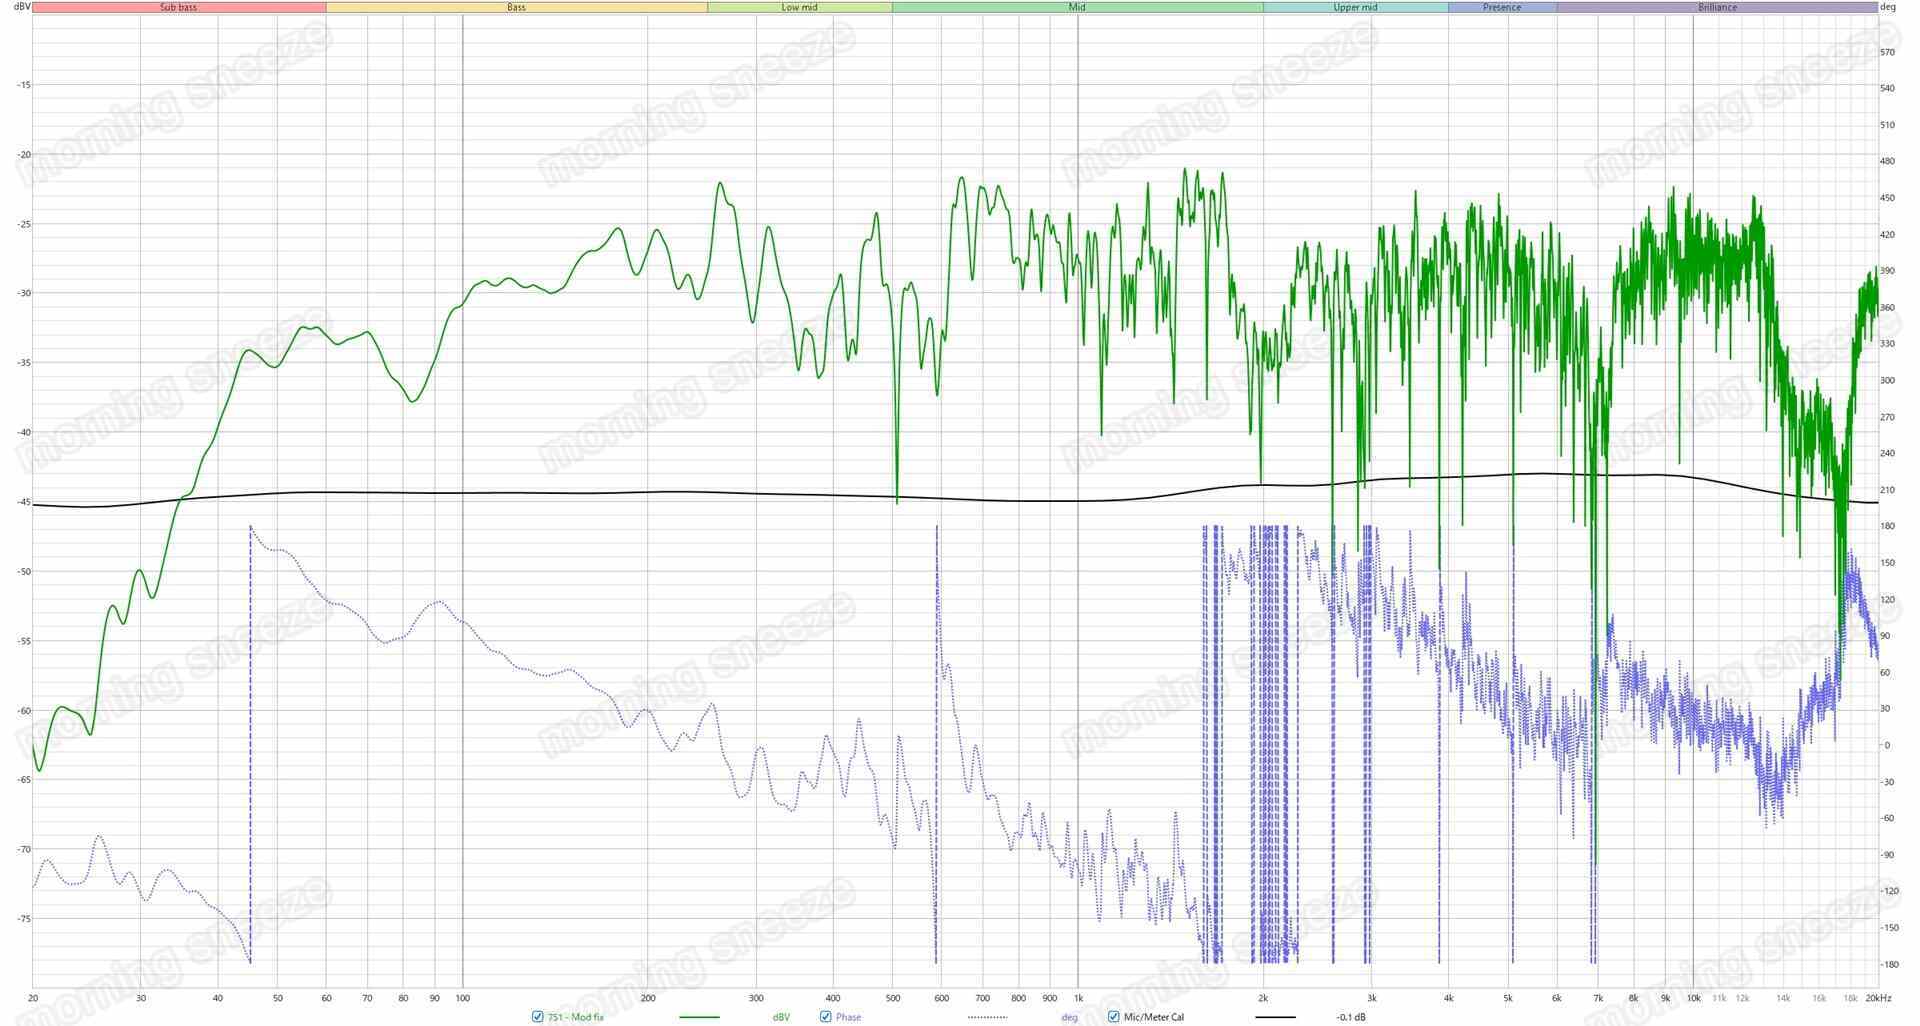The height and width of the screenshot is (1026, 1920).
Task: Click the 570 label on the degree axis
Action: [x=1888, y=52]
